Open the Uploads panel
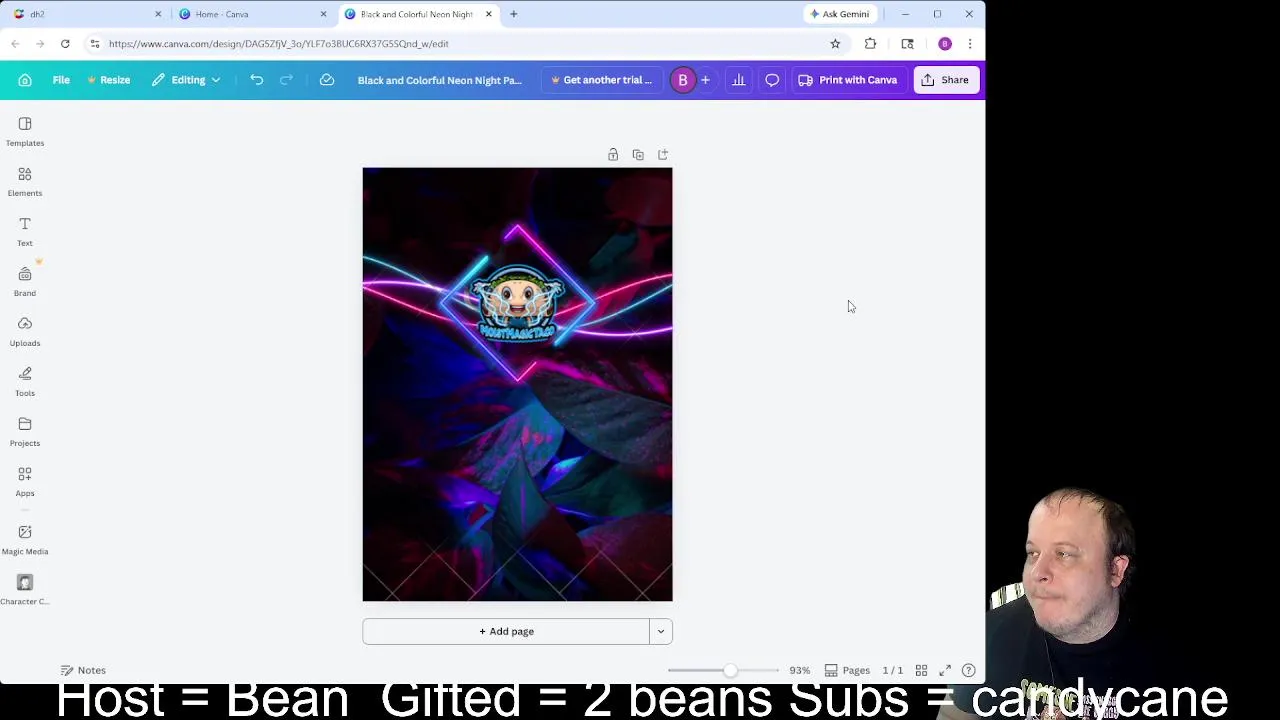1280x720 pixels. click(x=25, y=331)
